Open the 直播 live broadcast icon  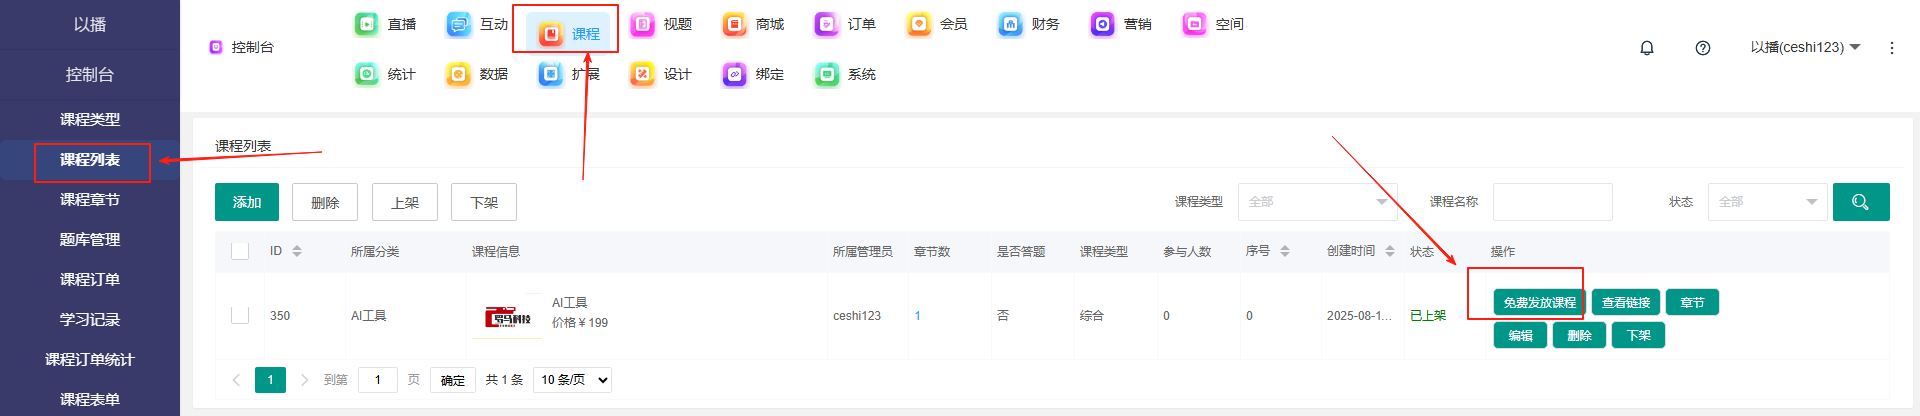point(368,24)
